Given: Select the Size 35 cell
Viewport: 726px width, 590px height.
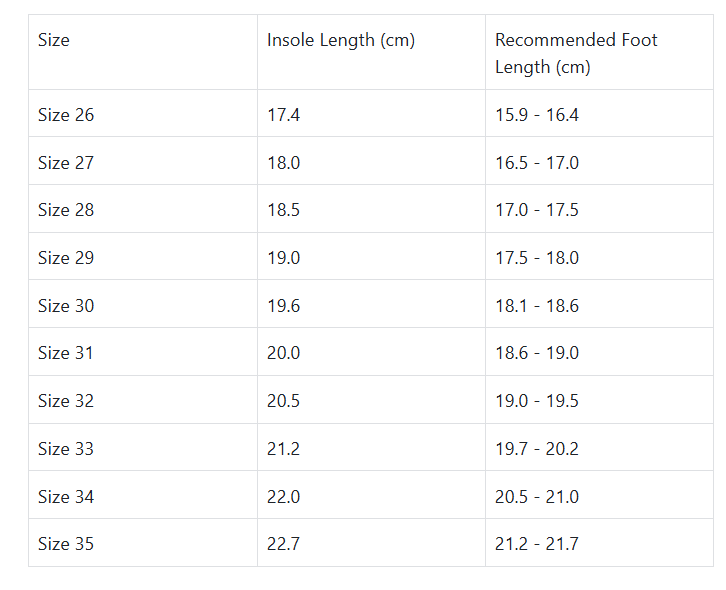Looking at the screenshot, I should tap(66, 544).
